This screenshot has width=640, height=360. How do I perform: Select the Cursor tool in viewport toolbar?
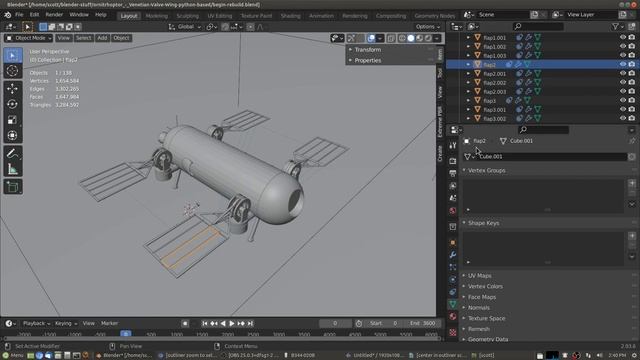pyautogui.click(x=12, y=71)
